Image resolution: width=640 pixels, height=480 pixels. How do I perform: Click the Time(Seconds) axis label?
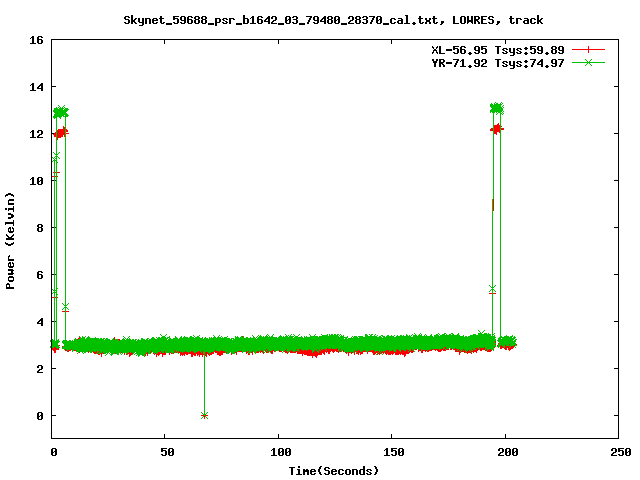(333, 471)
